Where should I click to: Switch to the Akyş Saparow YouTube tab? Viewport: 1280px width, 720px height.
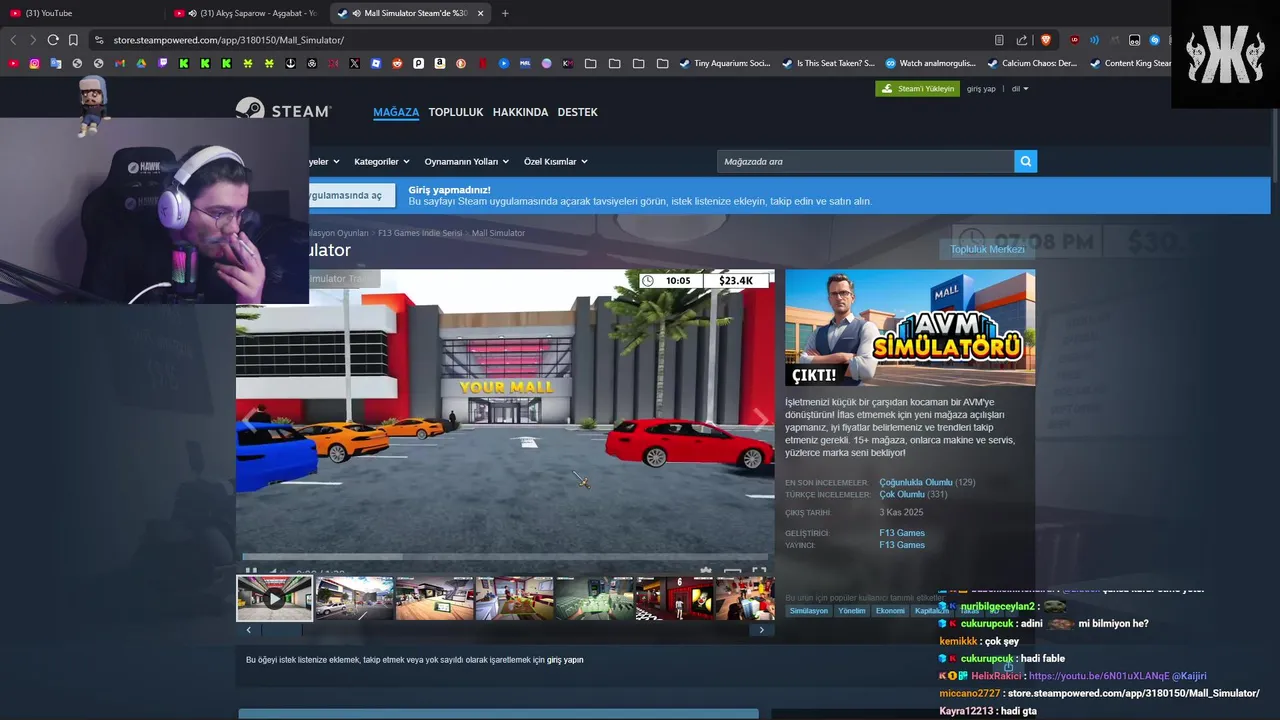(x=246, y=13)
